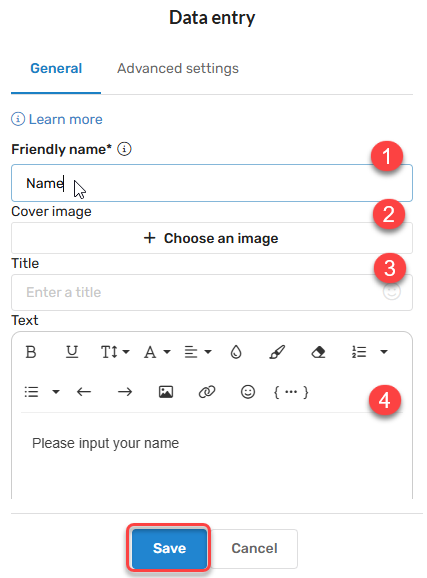
Task: Increase indent with right arrow
Action: point(125,392)
